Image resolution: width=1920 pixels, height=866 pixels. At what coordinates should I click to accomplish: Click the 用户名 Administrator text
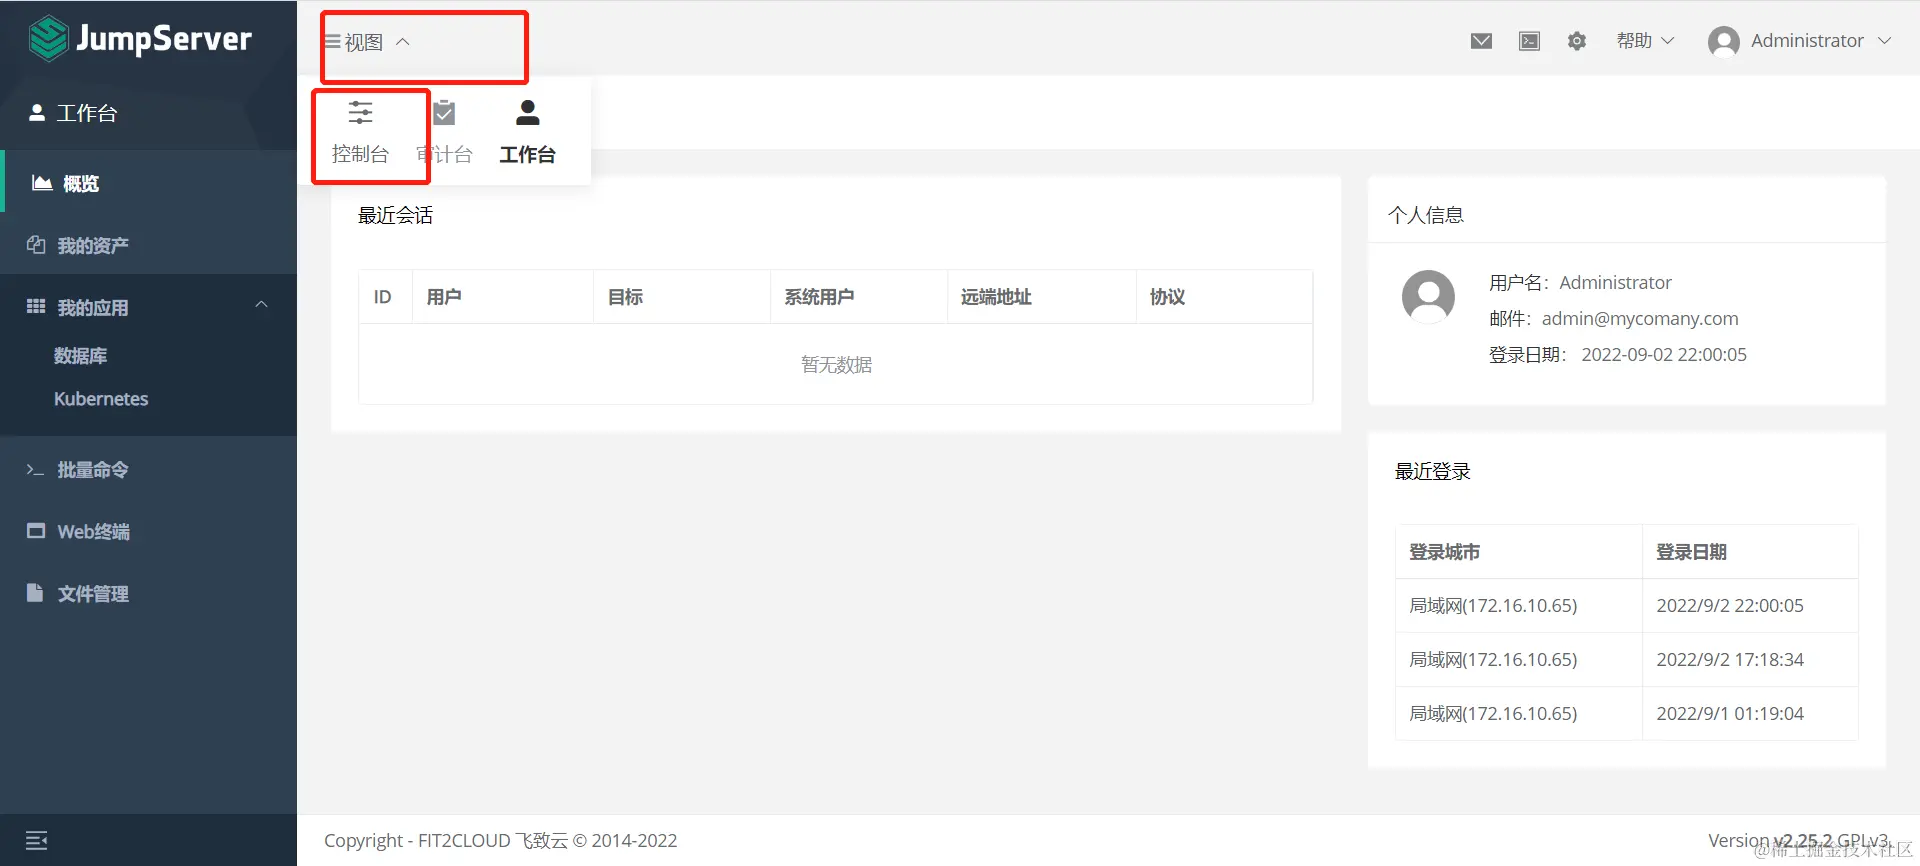[x=1580, y=283]
